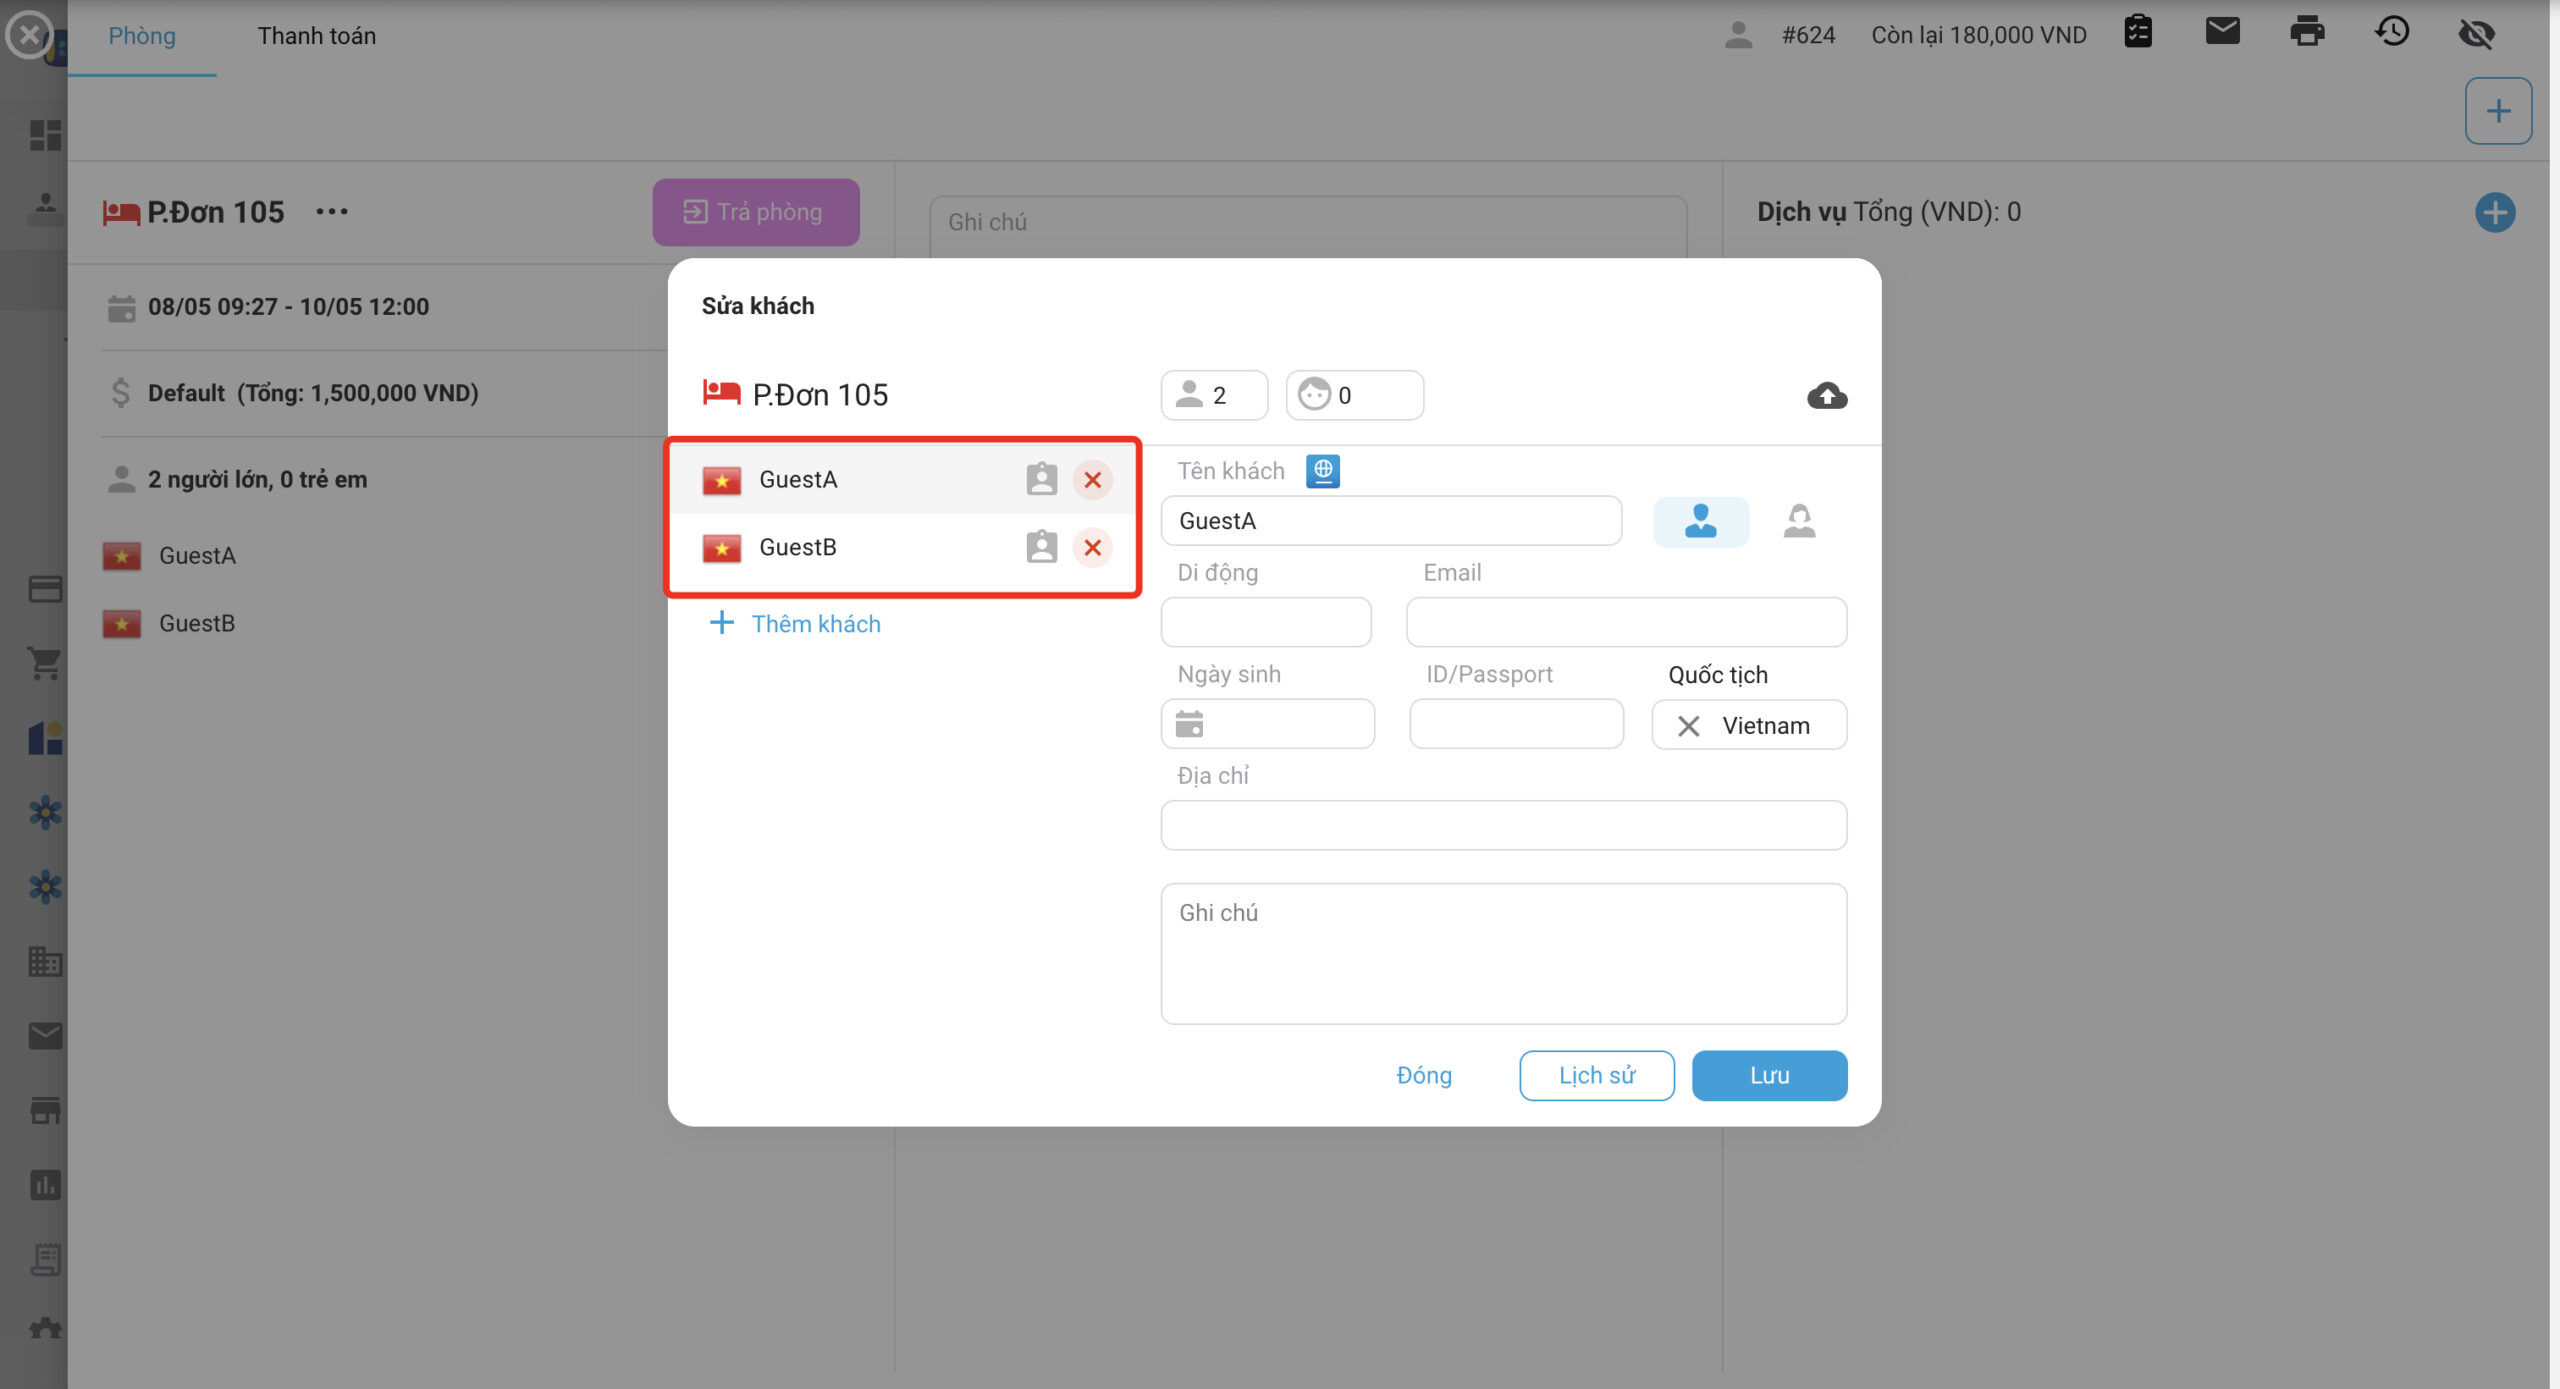Open the Quốc tịch Vietnam dropdown
The image size is (2560, 1389).
[1764, 725]
